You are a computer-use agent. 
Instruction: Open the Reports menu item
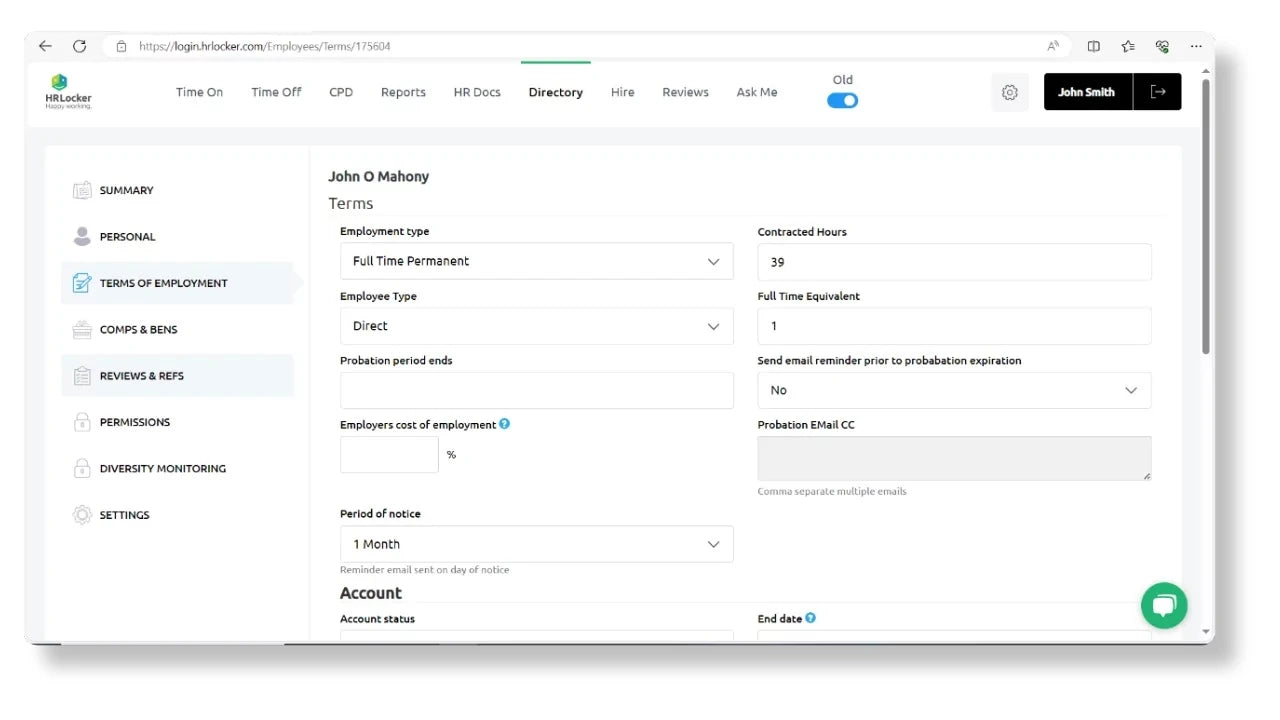403,92
